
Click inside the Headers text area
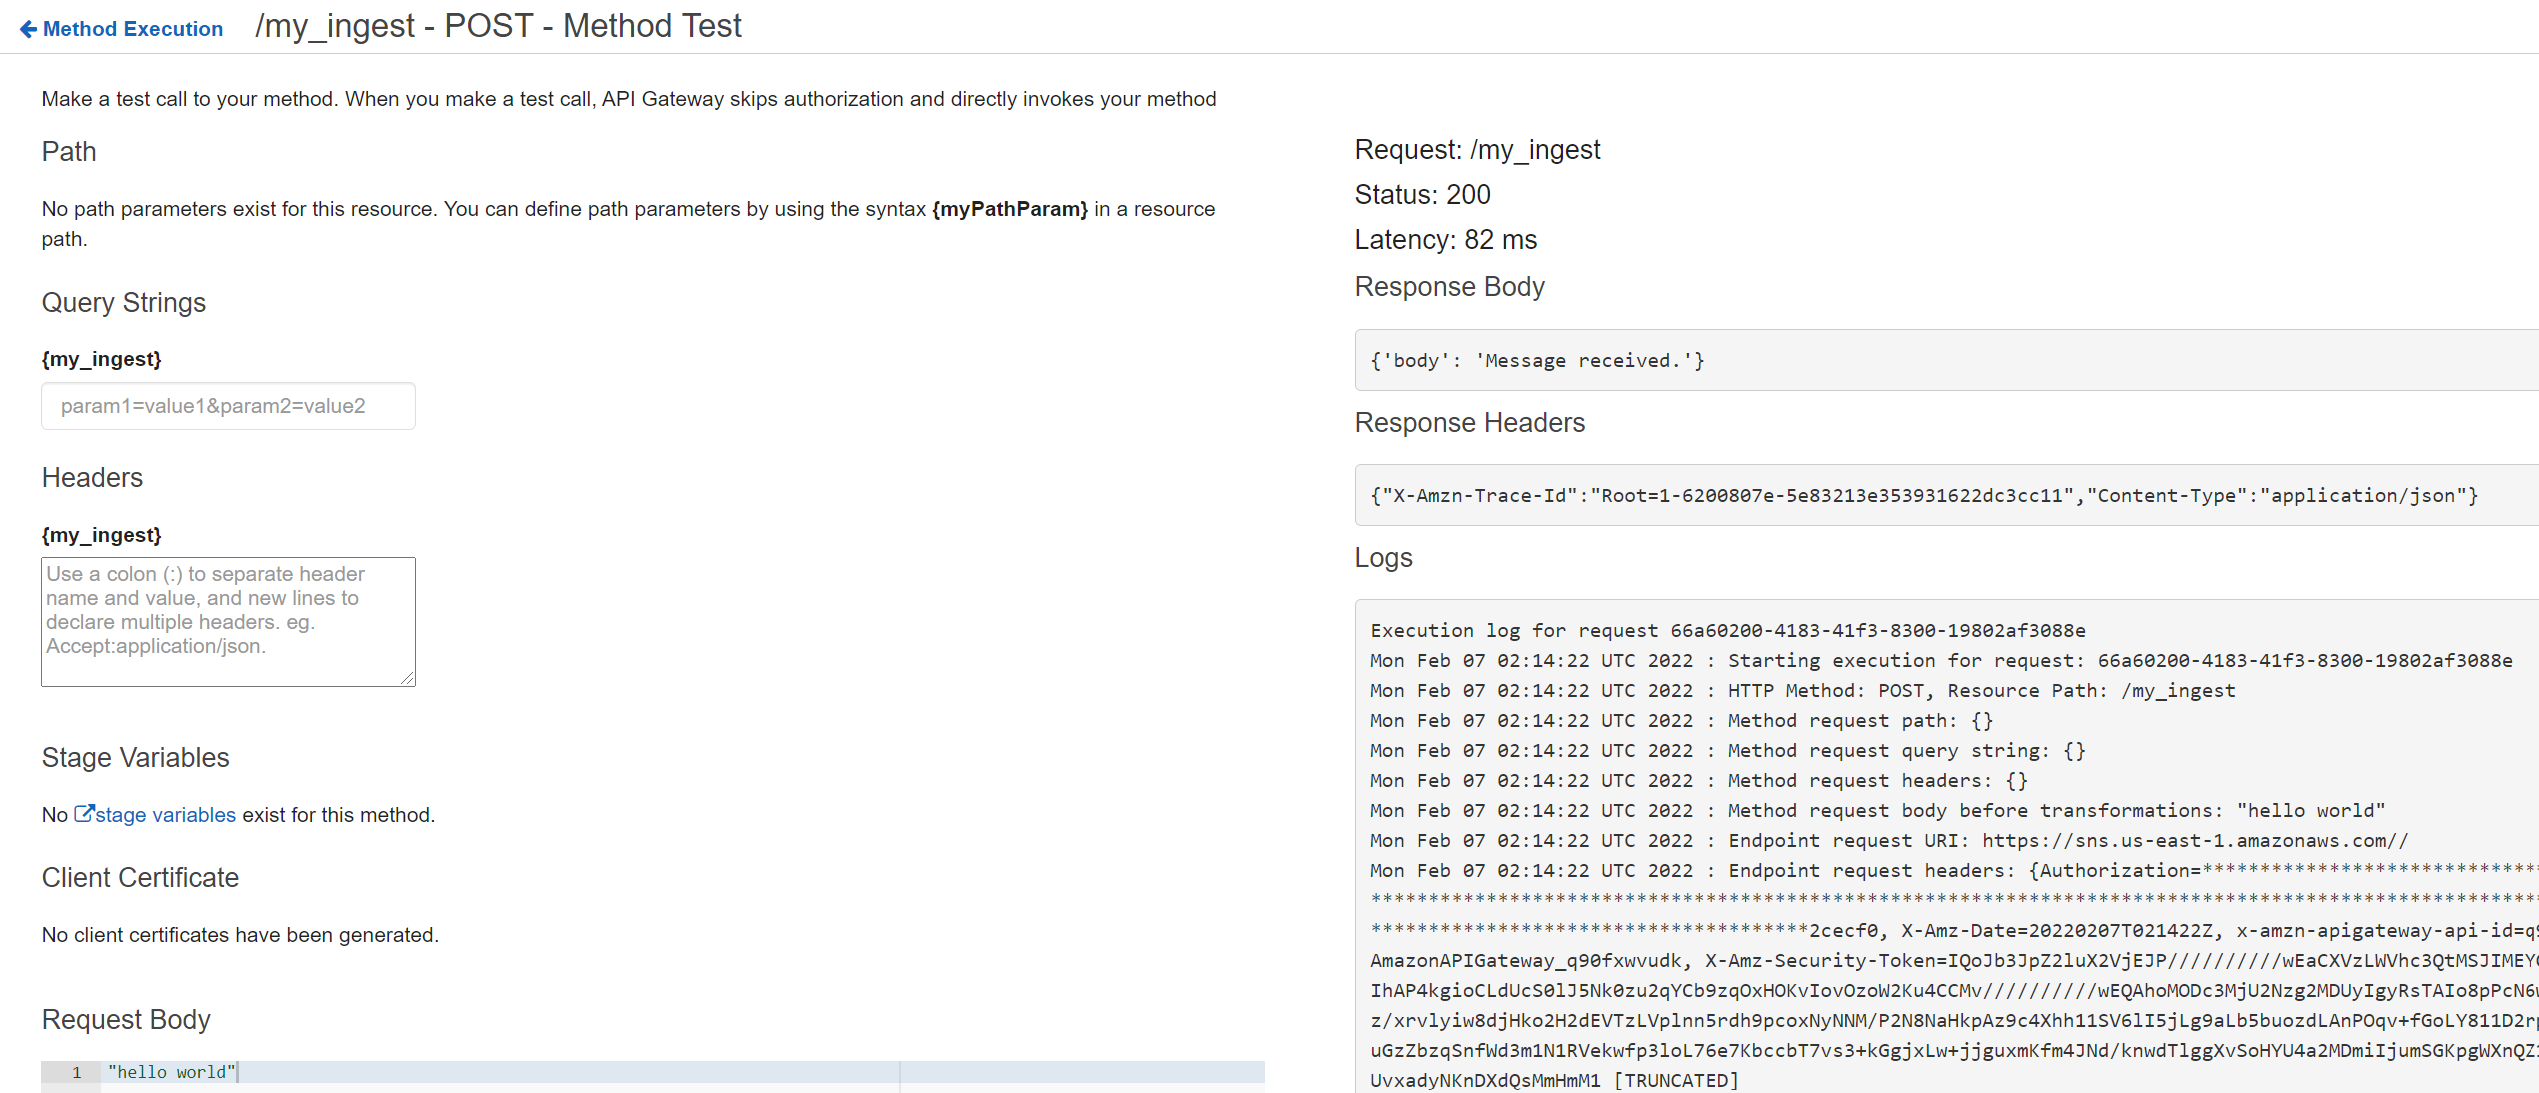[x=228, y=621]
